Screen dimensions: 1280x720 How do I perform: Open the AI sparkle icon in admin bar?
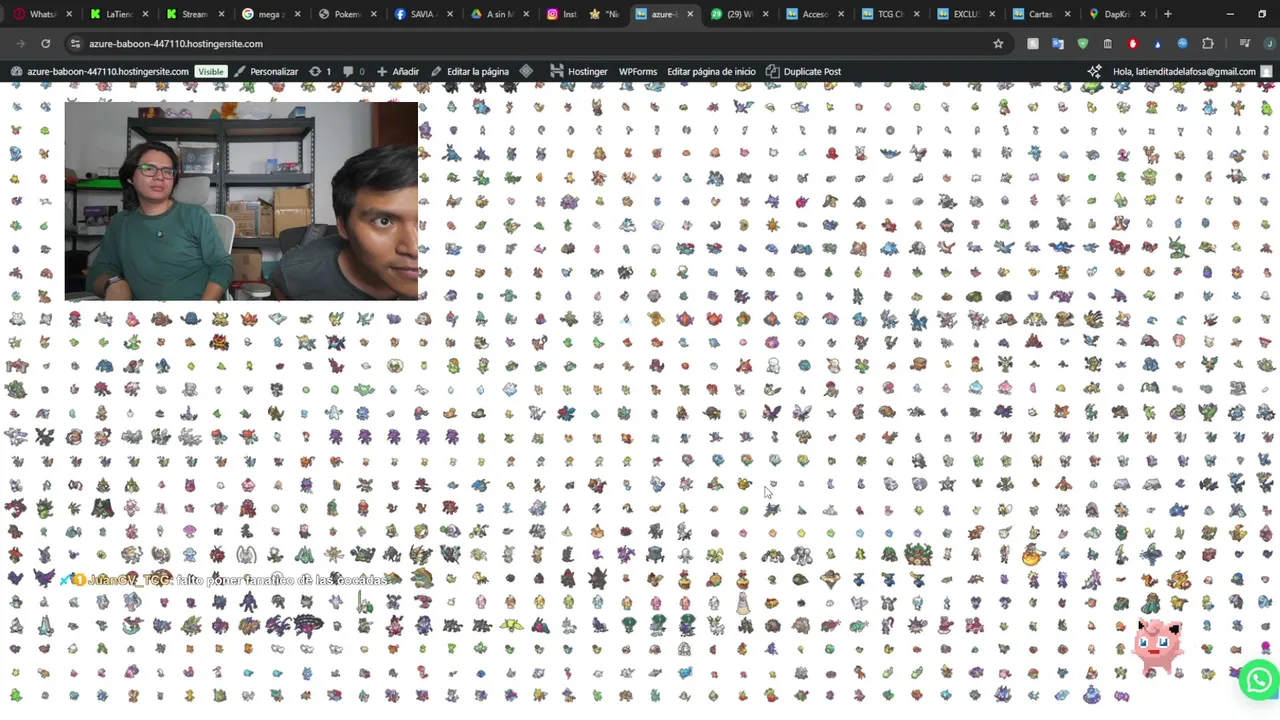point(1094,72)
